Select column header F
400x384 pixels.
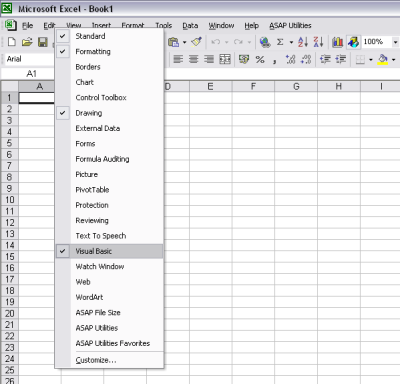(x=253, y=87)
